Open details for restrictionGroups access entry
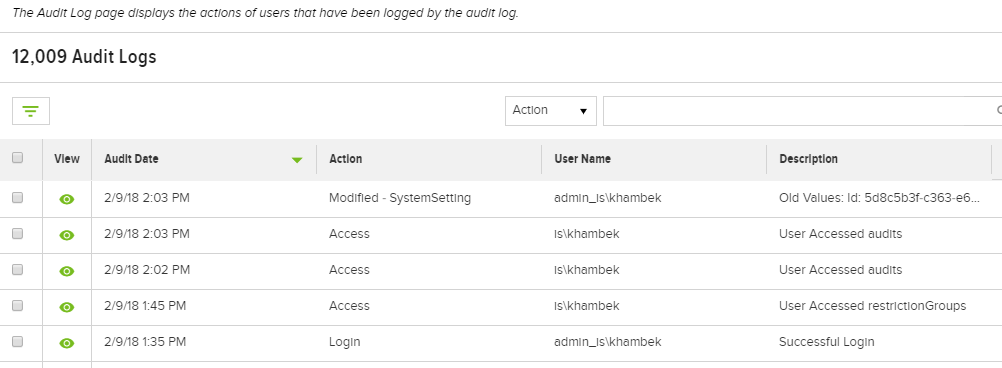Image resolution: width=1002 pixels, height=368 pixels. 66,307
